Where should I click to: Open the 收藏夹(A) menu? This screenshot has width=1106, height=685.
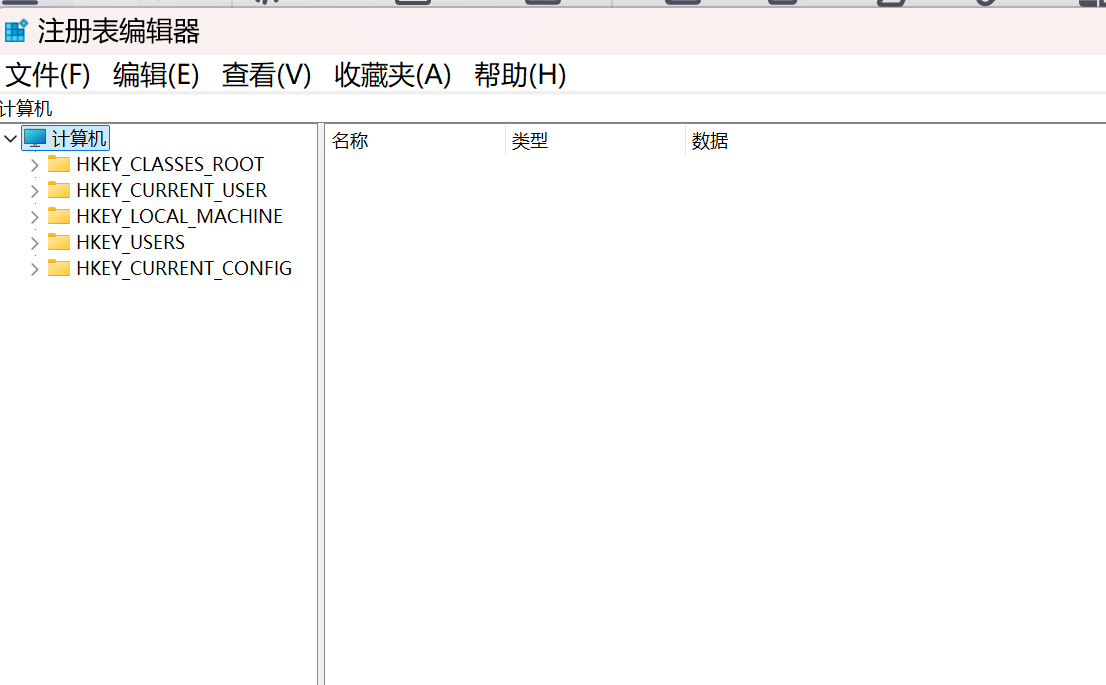pyautogui.click(x=392, y=75)
